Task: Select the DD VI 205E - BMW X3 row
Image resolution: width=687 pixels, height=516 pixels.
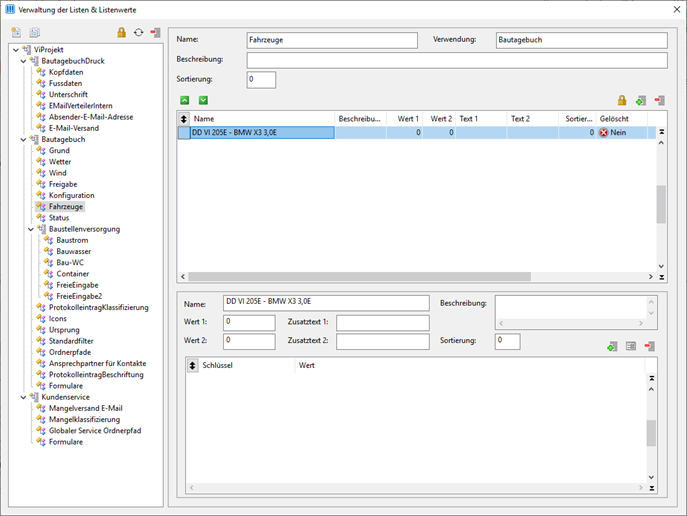Action: click(x=416, y=132)
